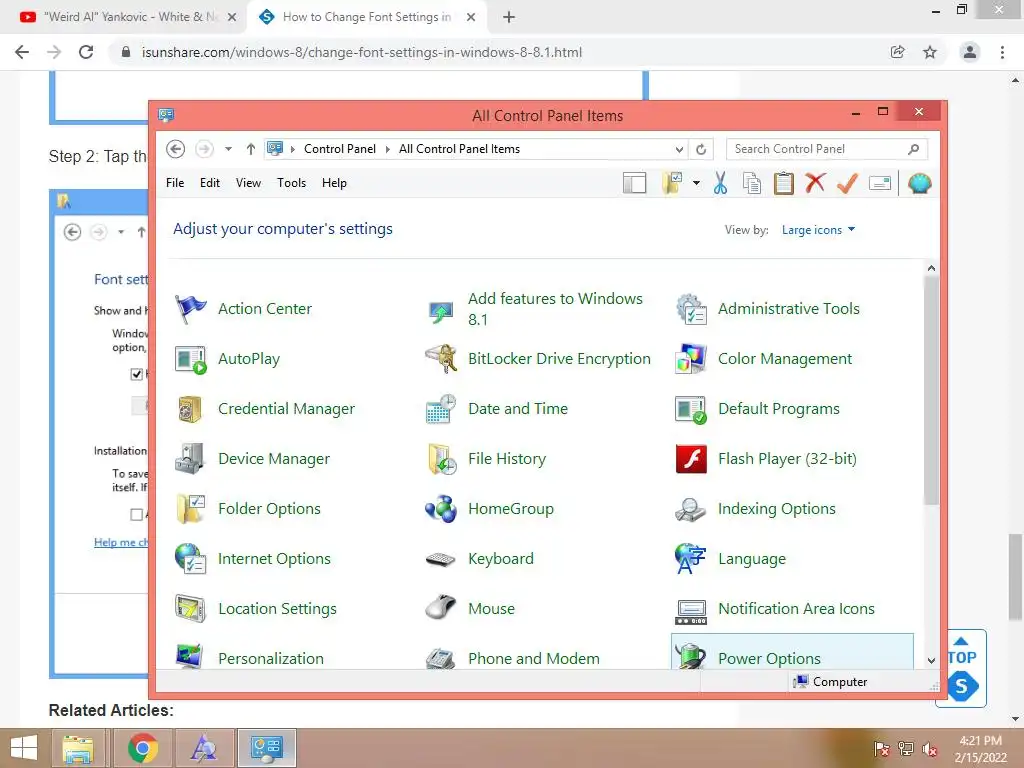This screenshot has width=1024, height=768.
Task: Open the Location Settings icon
Action: click(190, 609)
